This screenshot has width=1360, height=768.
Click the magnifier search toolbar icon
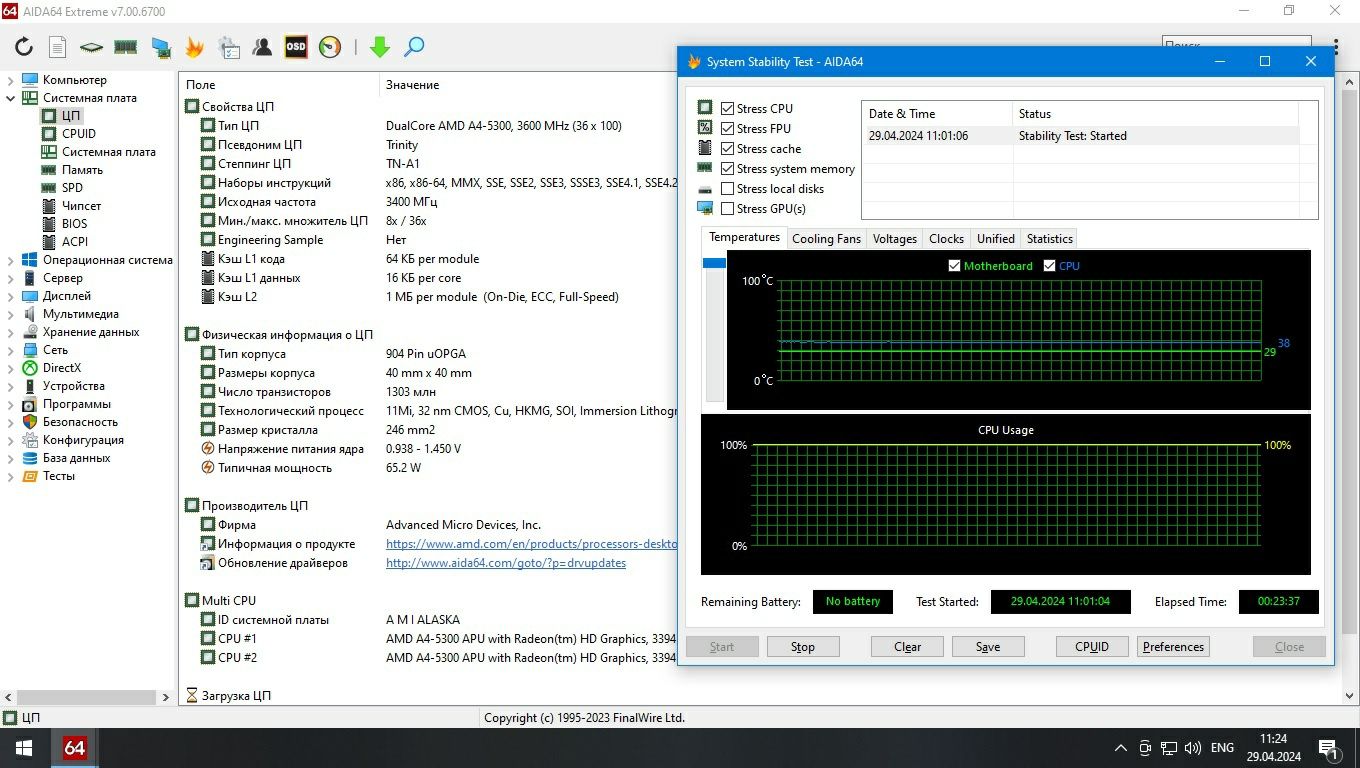(414, 47)
